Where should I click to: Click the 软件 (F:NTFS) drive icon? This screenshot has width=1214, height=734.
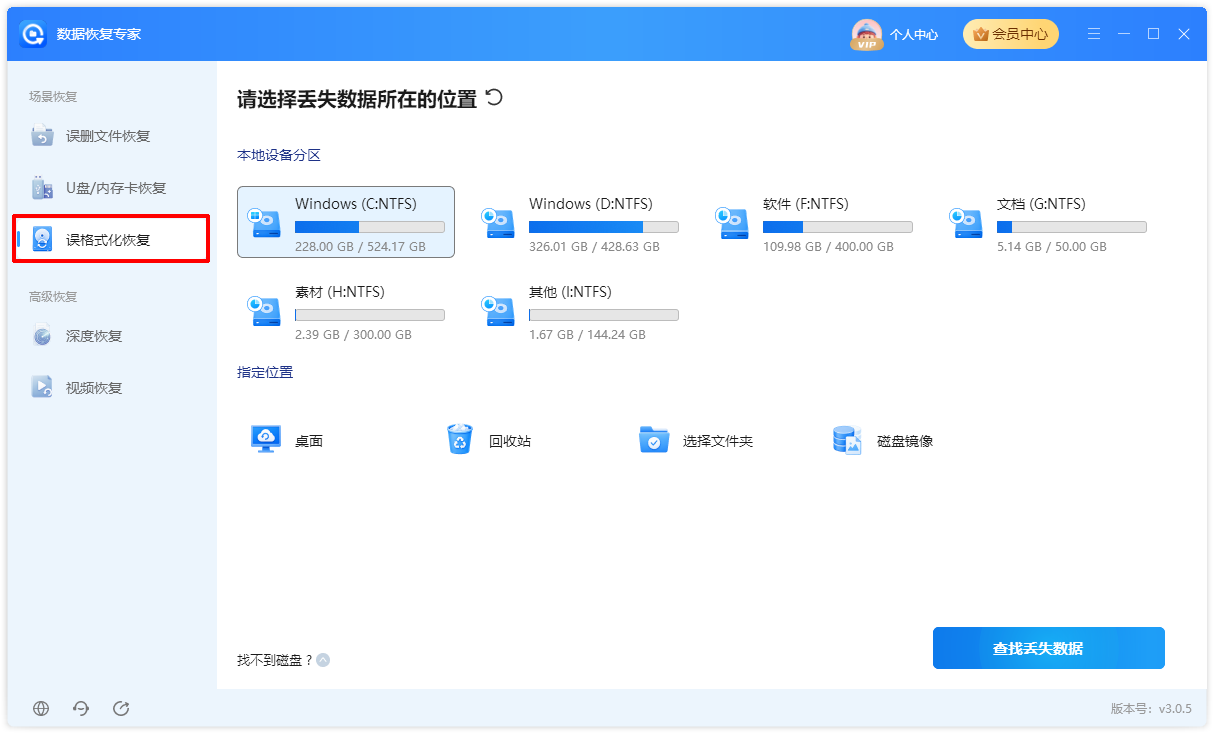pyautogui.click(x=733, y=222)
